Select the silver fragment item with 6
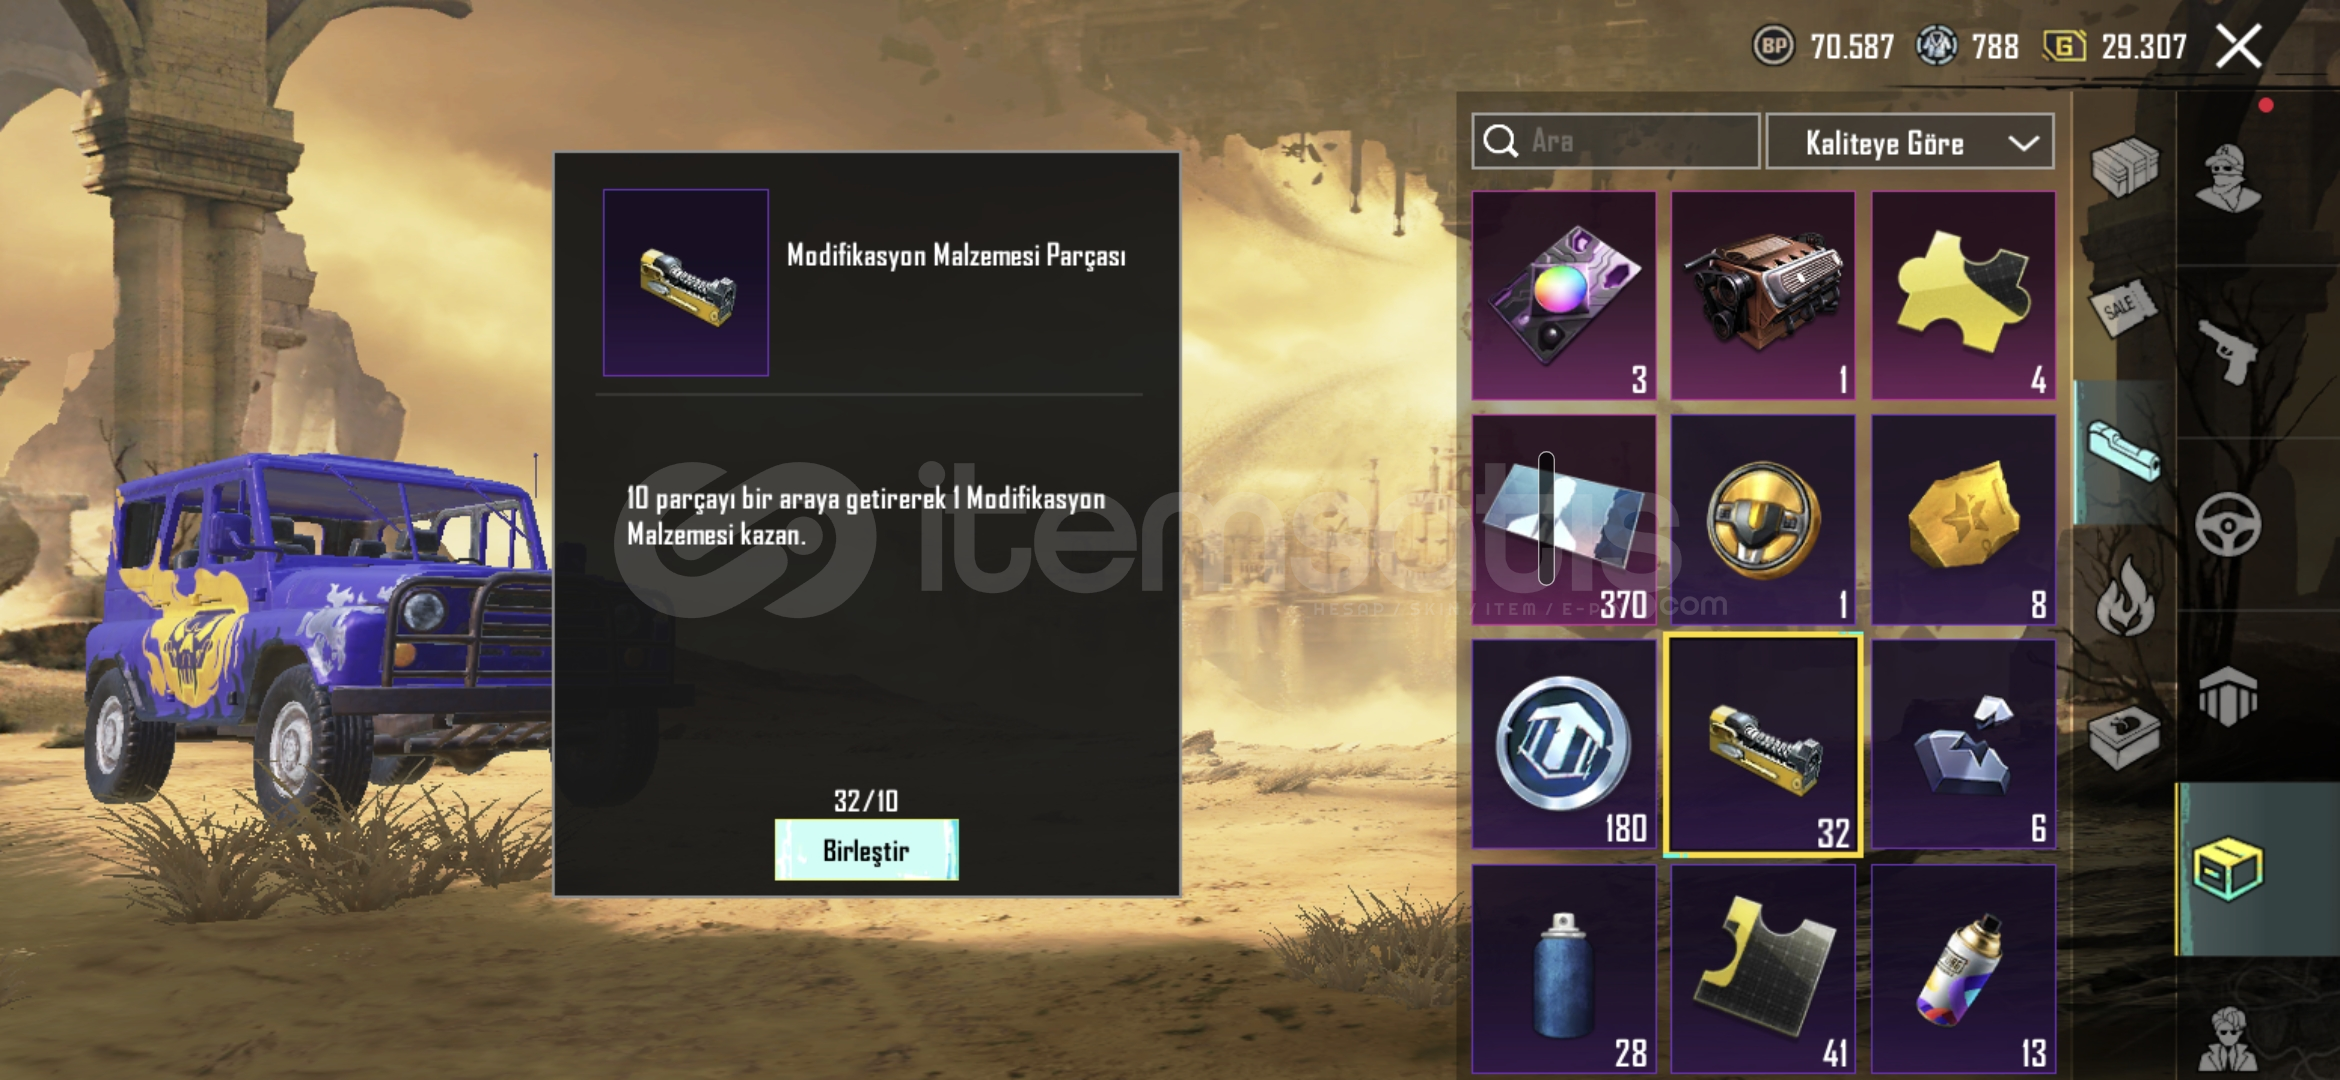 coord(1963,744)
